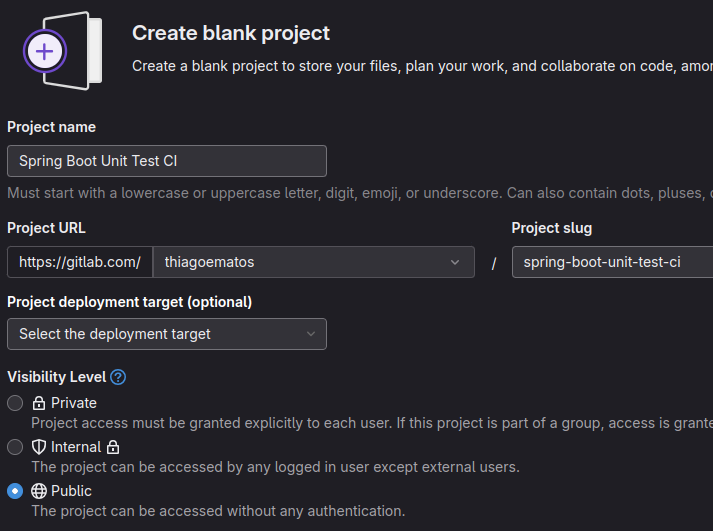Click the Create blank project plus icon
The height and width of the screenshot is (531, 713).
point(45,51)
